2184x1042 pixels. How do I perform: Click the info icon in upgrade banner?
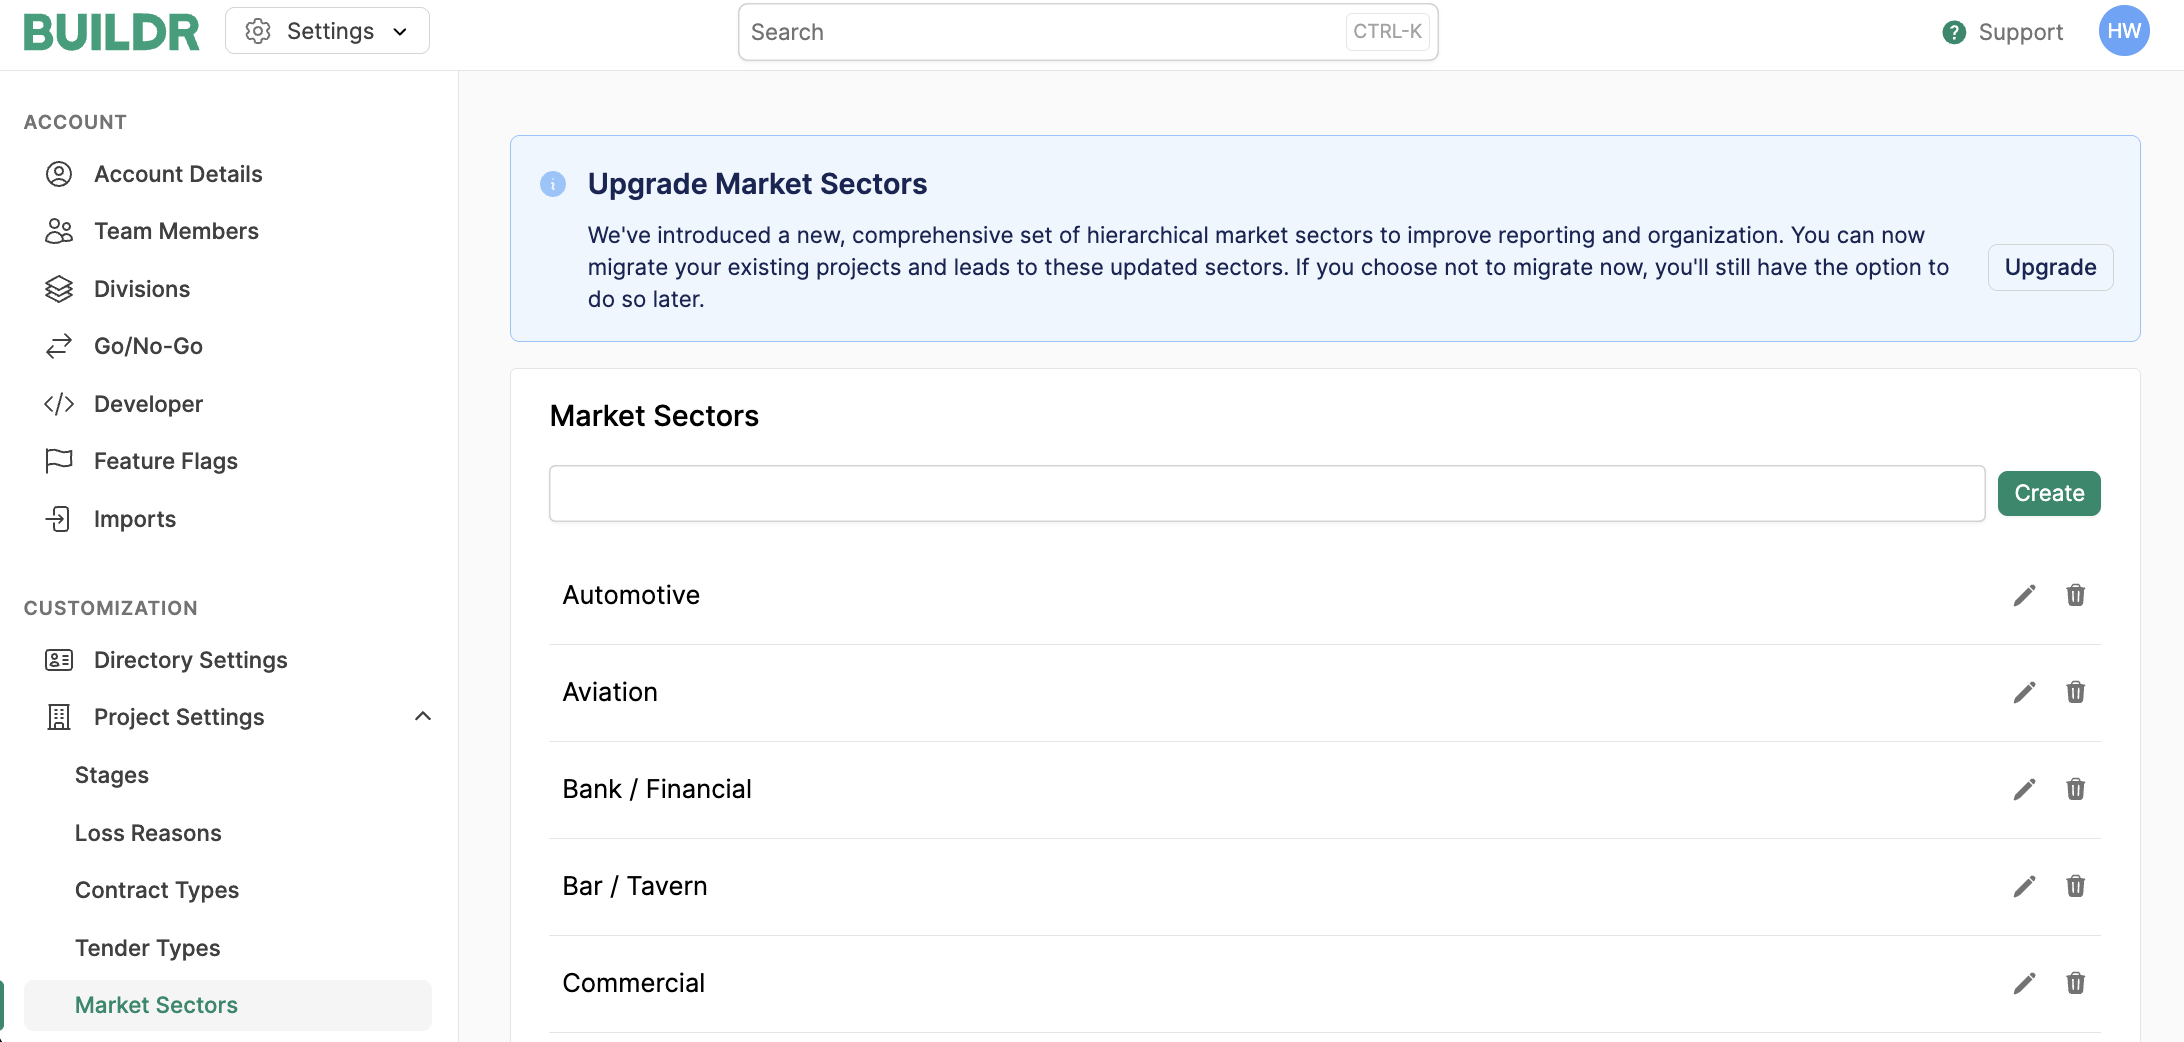(x=553, y=184)
